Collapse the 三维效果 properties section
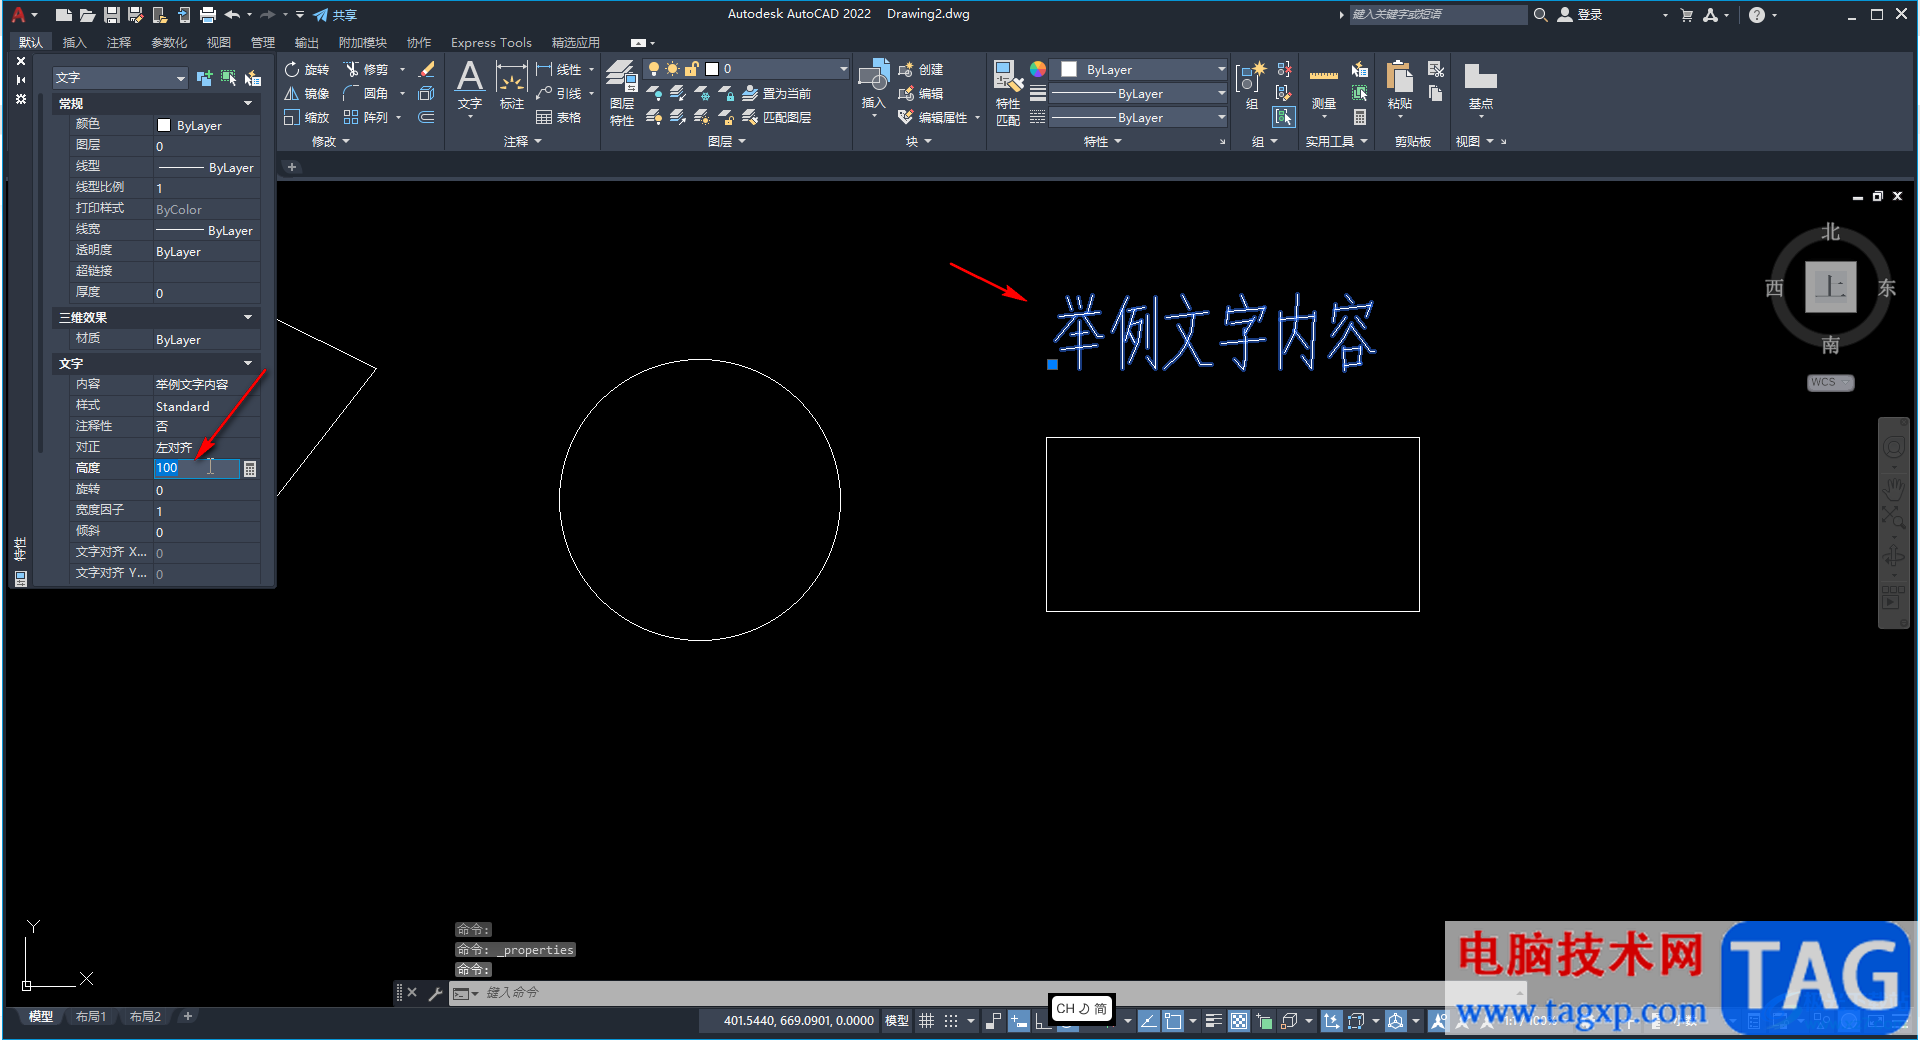The height and width of the screenshot is (1040, 1920). click(248, 317)
